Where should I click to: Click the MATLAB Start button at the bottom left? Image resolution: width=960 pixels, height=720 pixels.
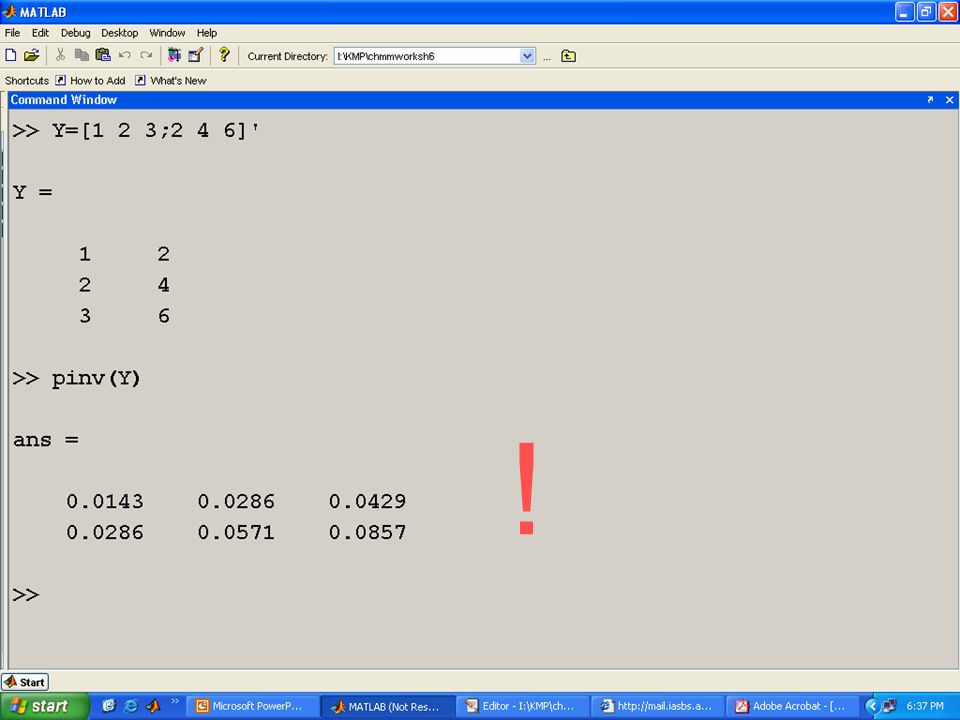(x=25, y=682)
